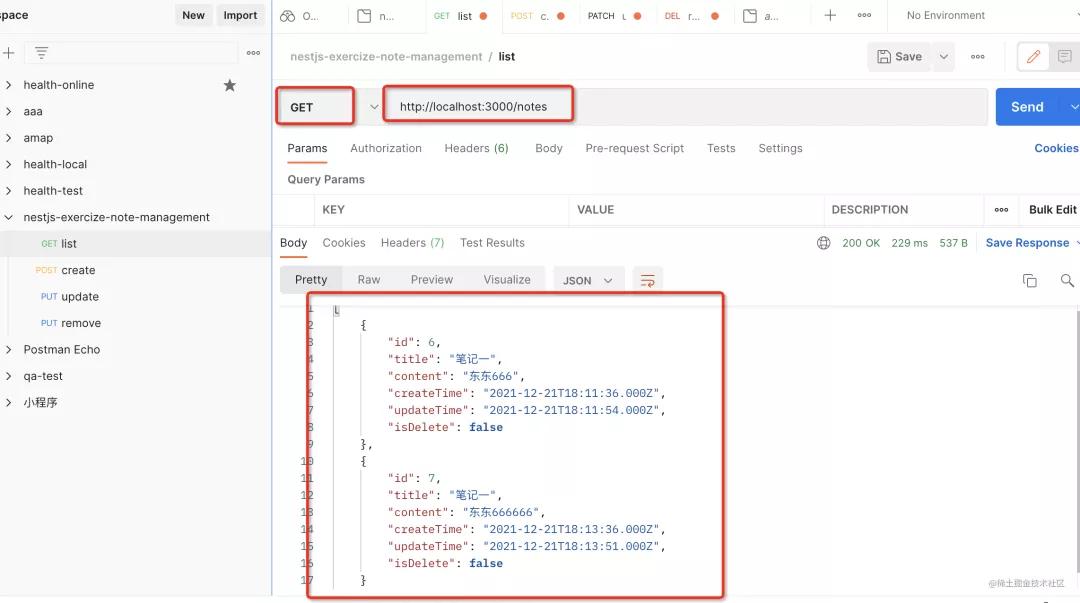Search the response with magnifier icon

1067,280
